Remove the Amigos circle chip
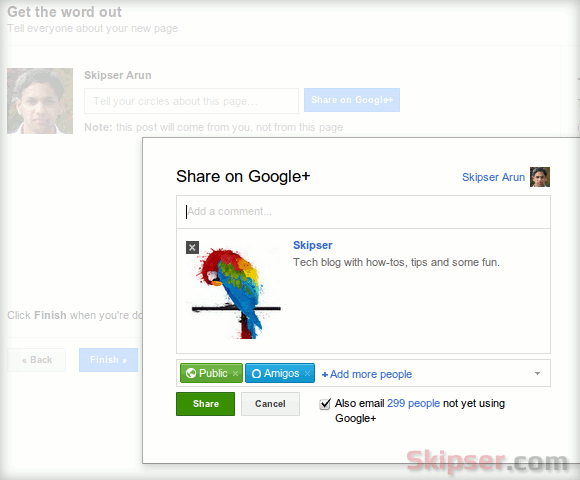Image resolution: width=580 pixels, height=480 pixels. point(307,373)
